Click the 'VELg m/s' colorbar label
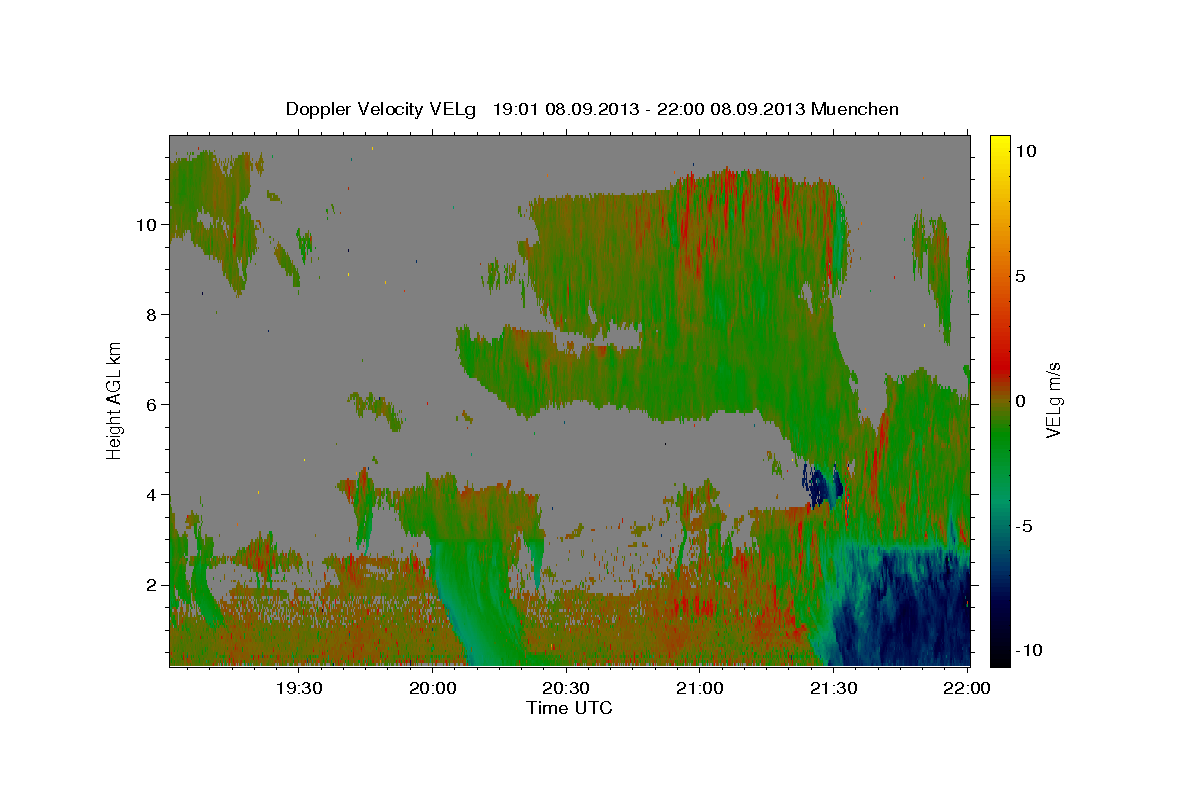The image size is (1200, 800). pos(1053,400)
